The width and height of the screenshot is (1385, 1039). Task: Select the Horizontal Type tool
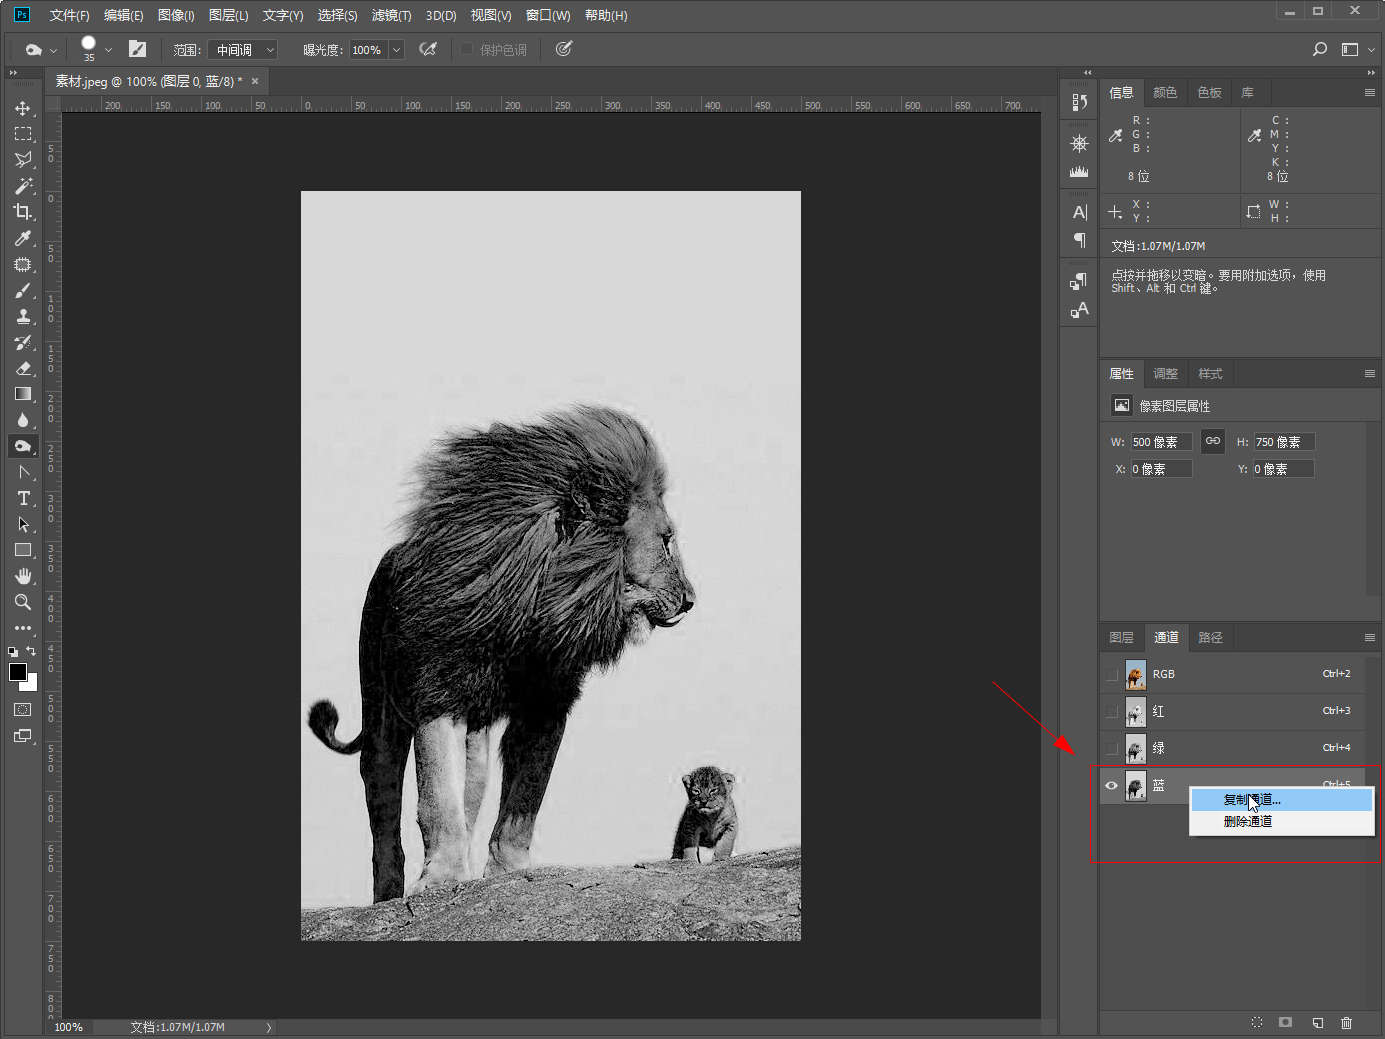[23, 498]
